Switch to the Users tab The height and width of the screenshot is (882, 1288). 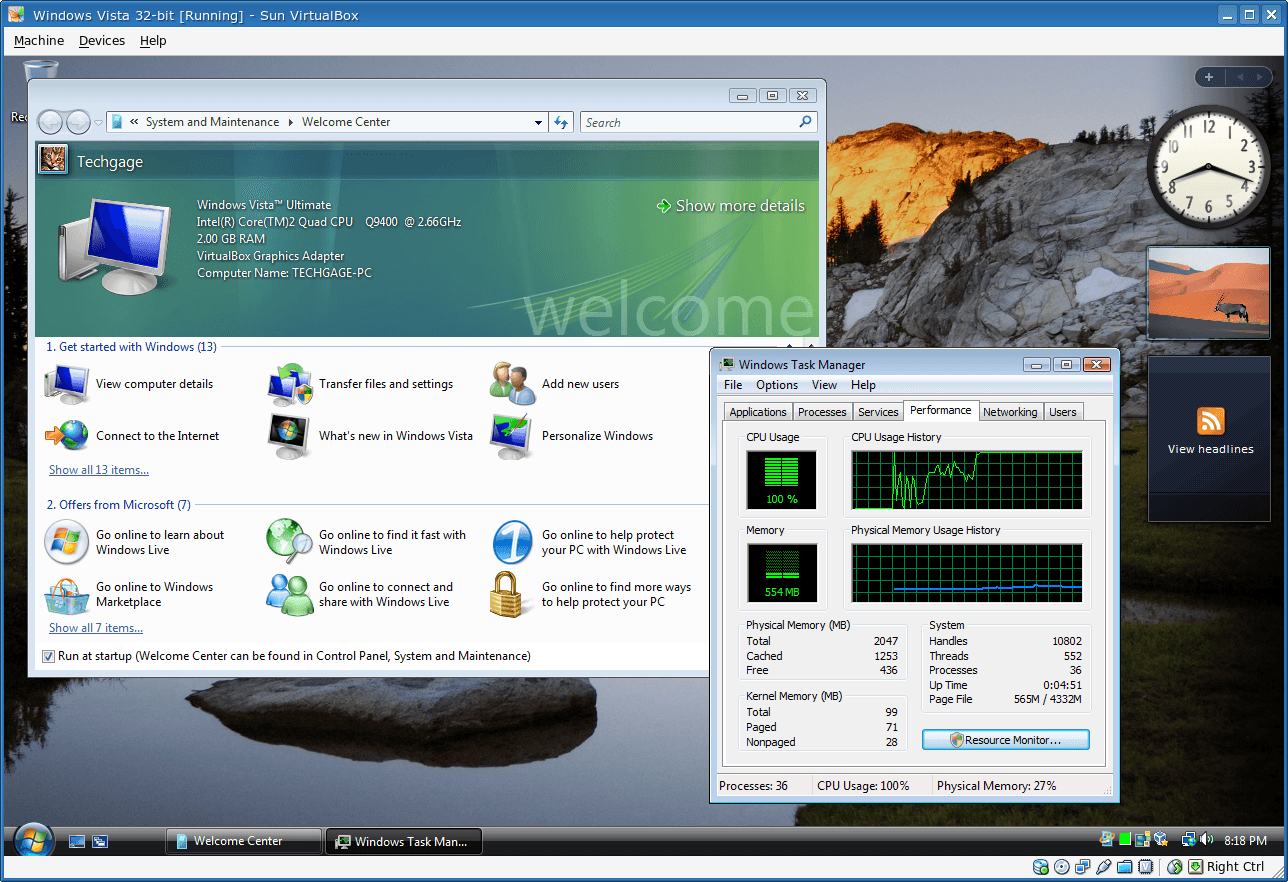coord(1063,412)
